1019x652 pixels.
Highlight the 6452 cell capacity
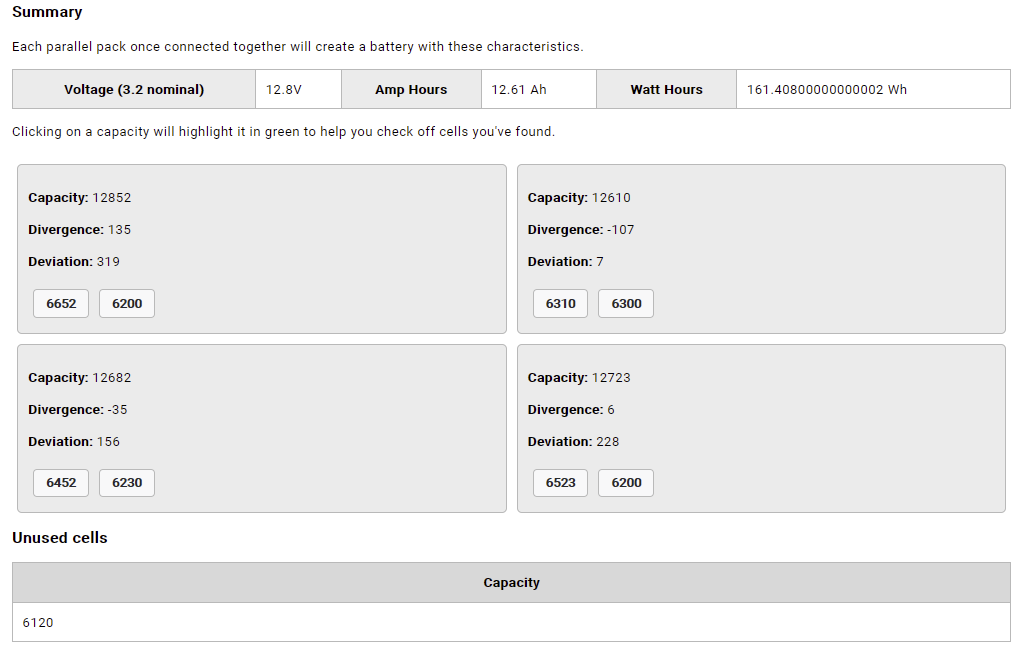(61, 483)
